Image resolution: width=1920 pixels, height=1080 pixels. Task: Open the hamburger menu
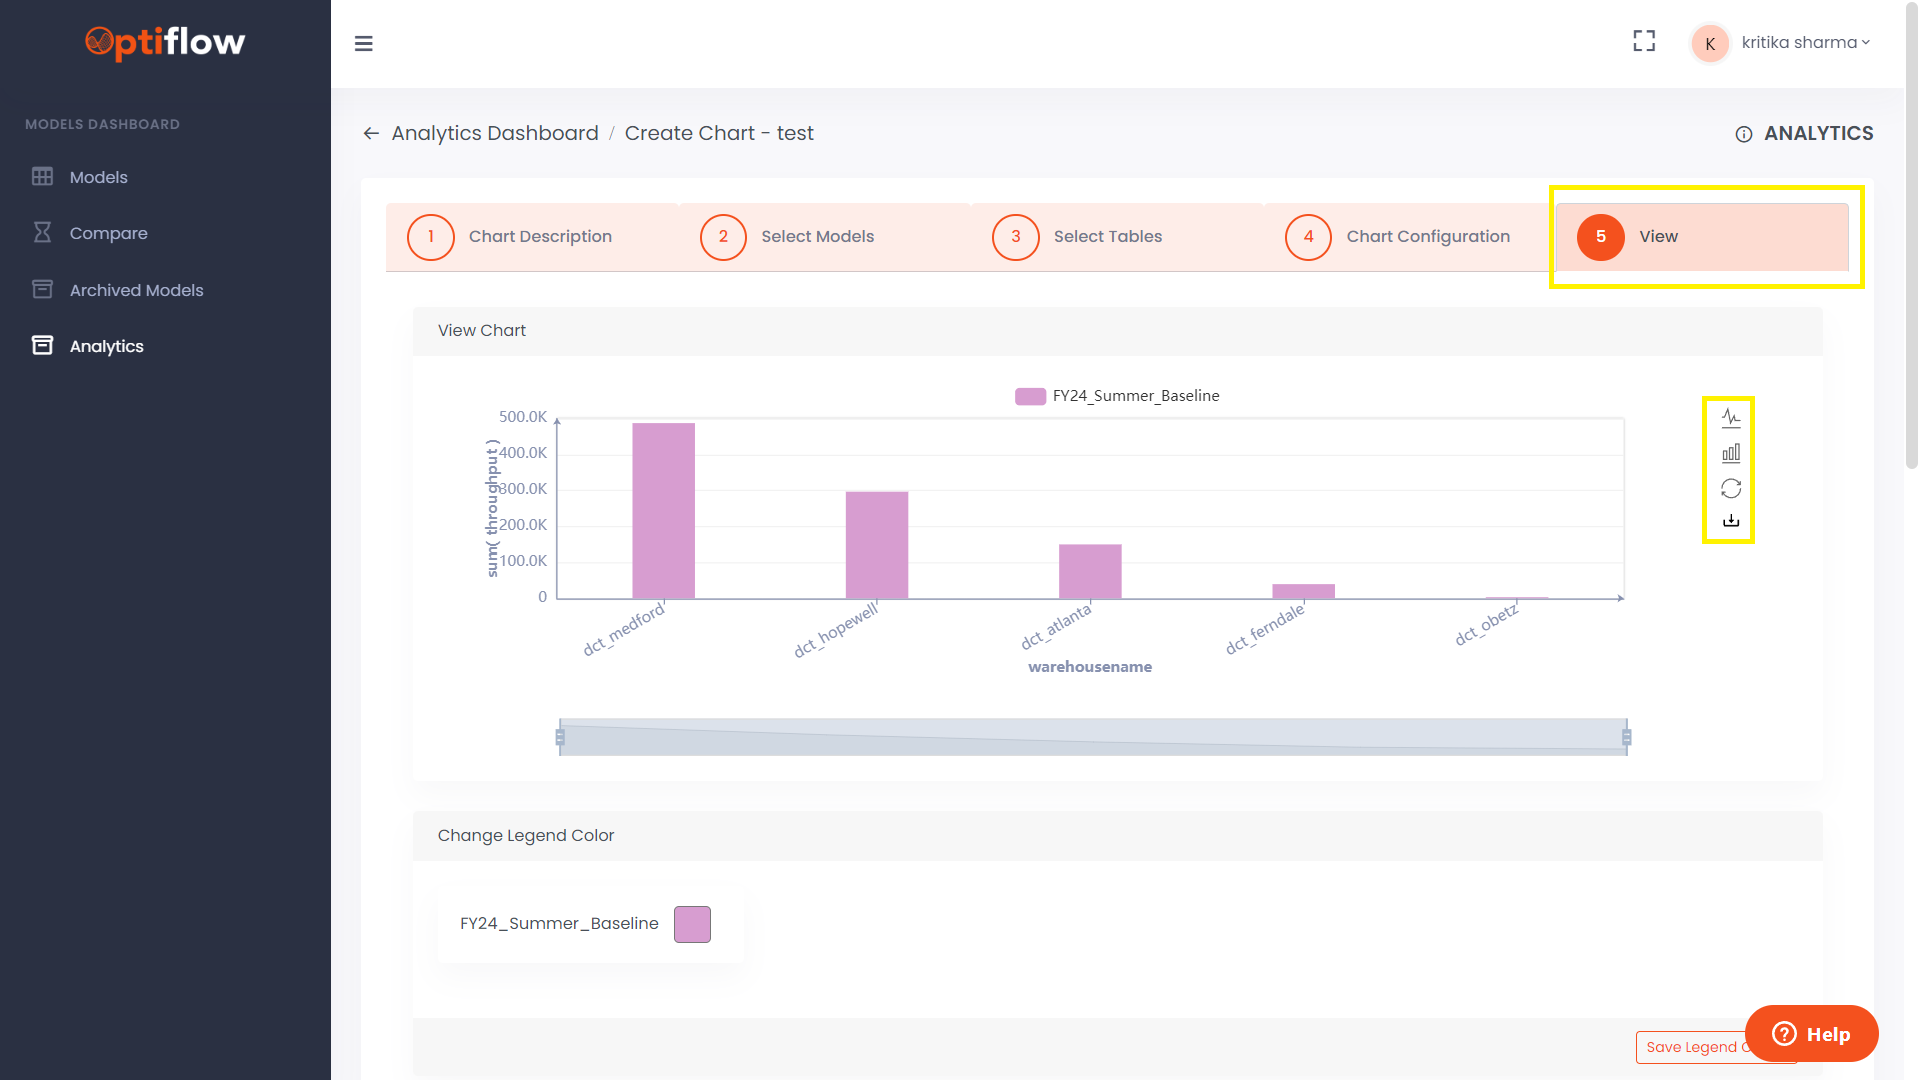pos(363,44)
